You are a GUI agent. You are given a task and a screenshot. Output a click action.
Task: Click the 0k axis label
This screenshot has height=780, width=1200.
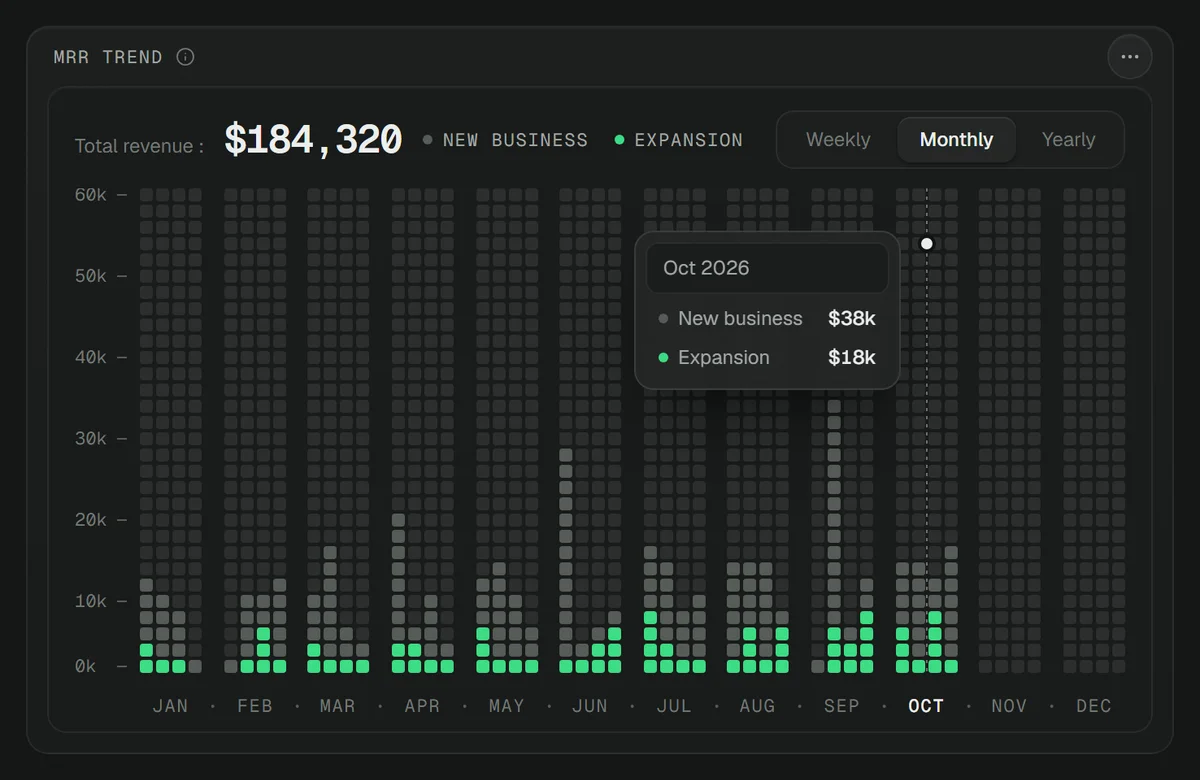(x=86, y=666)
